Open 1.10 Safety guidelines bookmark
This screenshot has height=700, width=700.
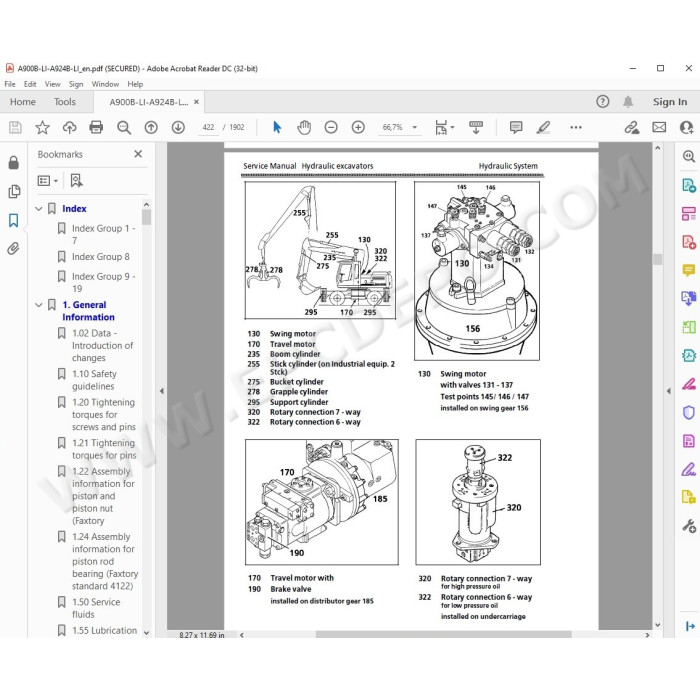(x=94, y=380)
